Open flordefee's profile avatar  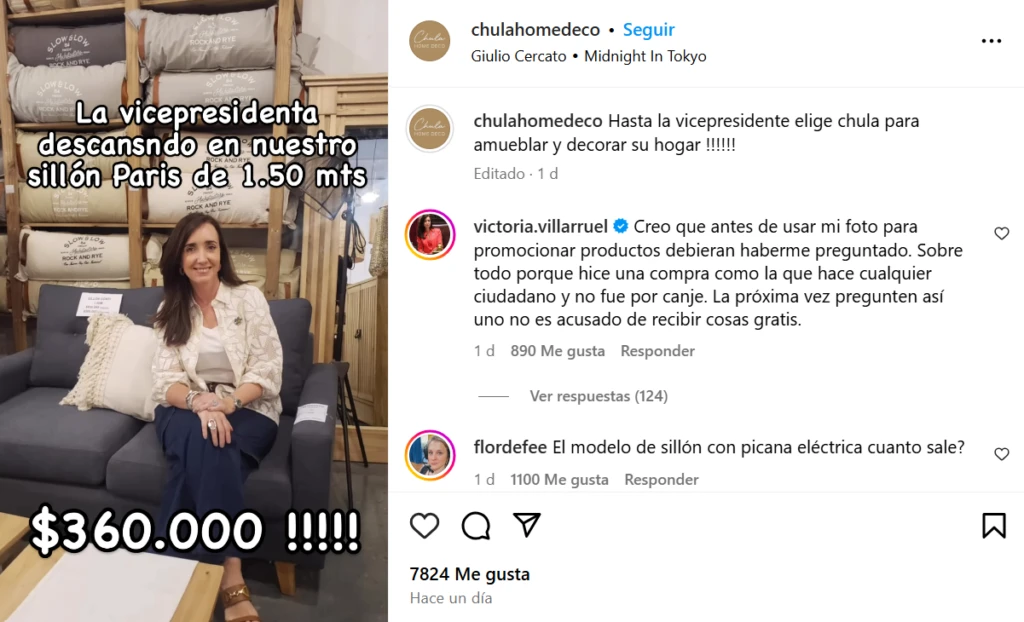click(x=430, y=455)
